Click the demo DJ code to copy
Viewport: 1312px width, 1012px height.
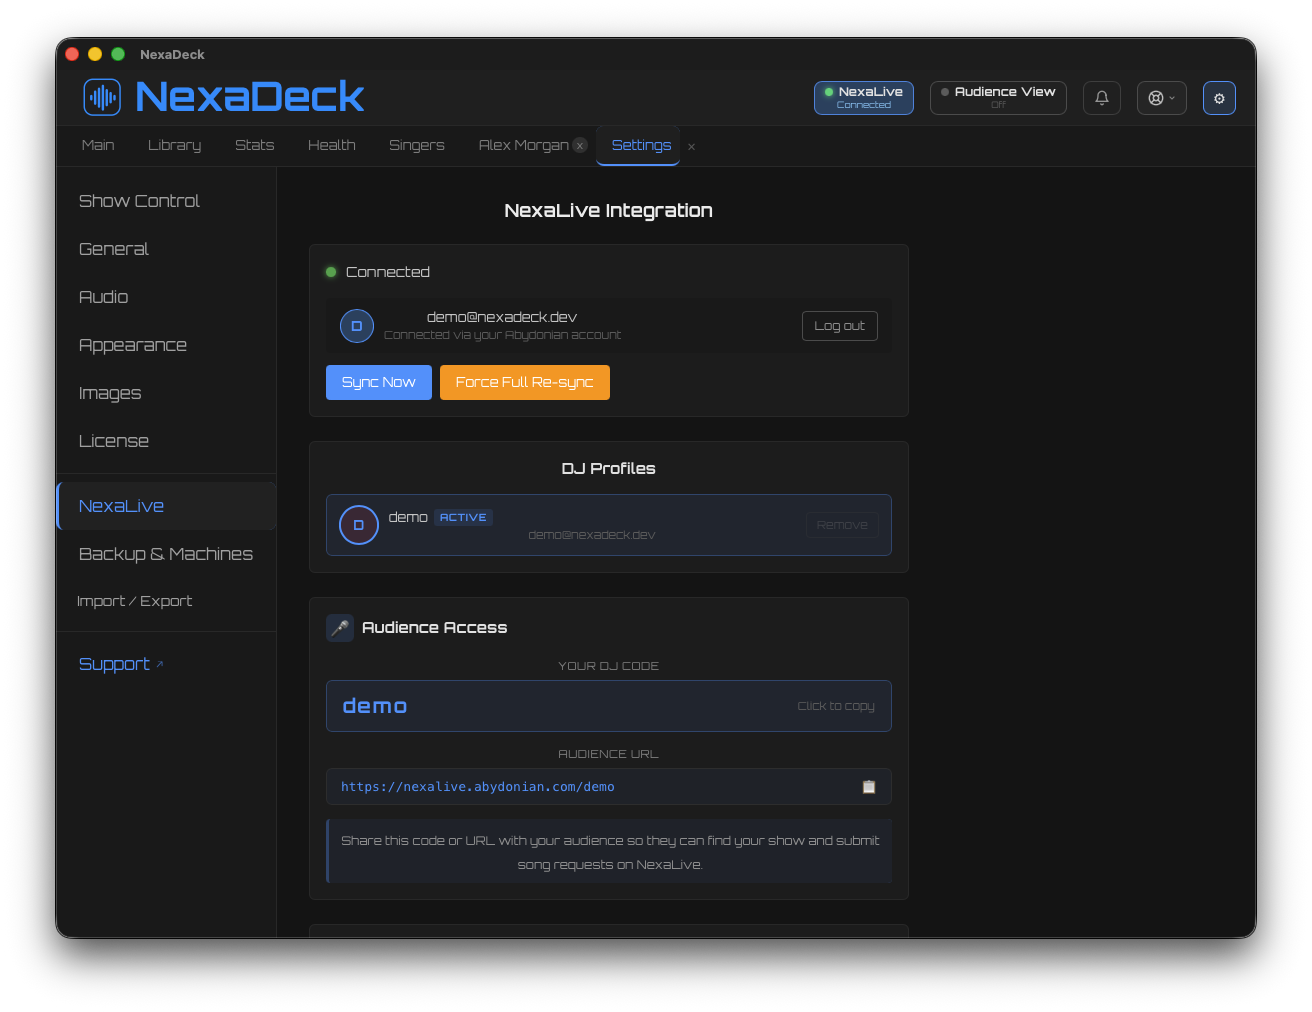pos(608,706)
